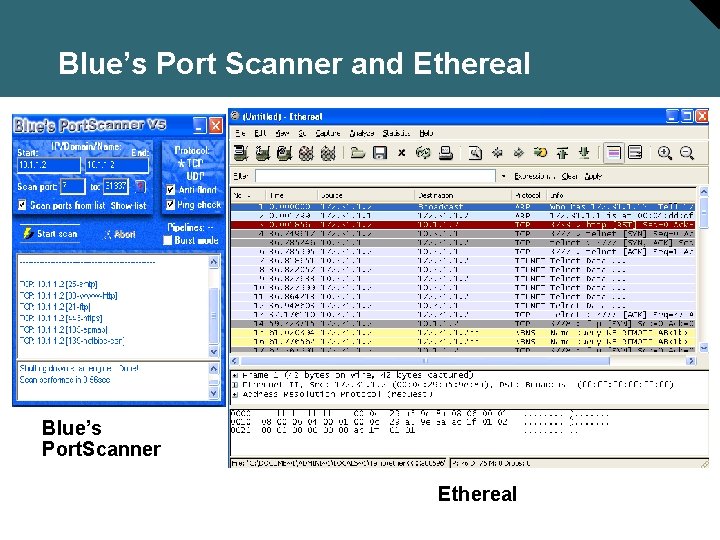
Task: Go to specific packet yellow arrow icon
Action: [540, 152]
